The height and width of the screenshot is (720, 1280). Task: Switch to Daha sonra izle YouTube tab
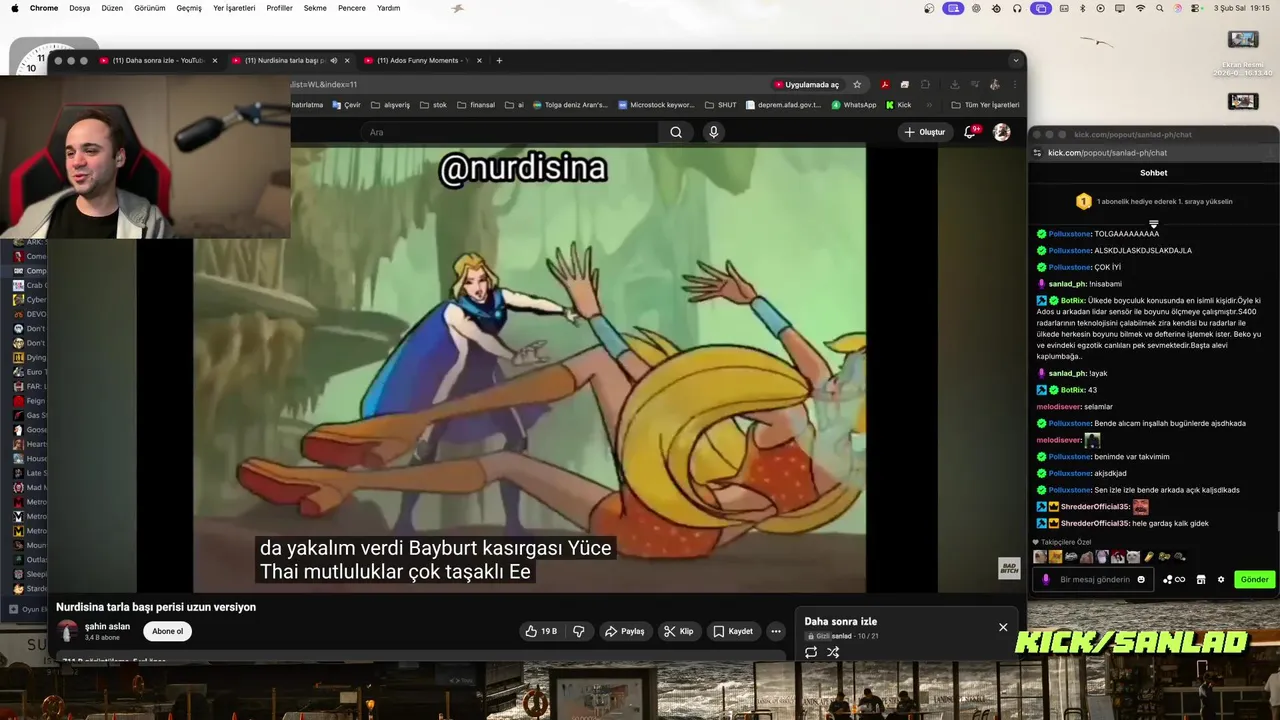[156, 60]
